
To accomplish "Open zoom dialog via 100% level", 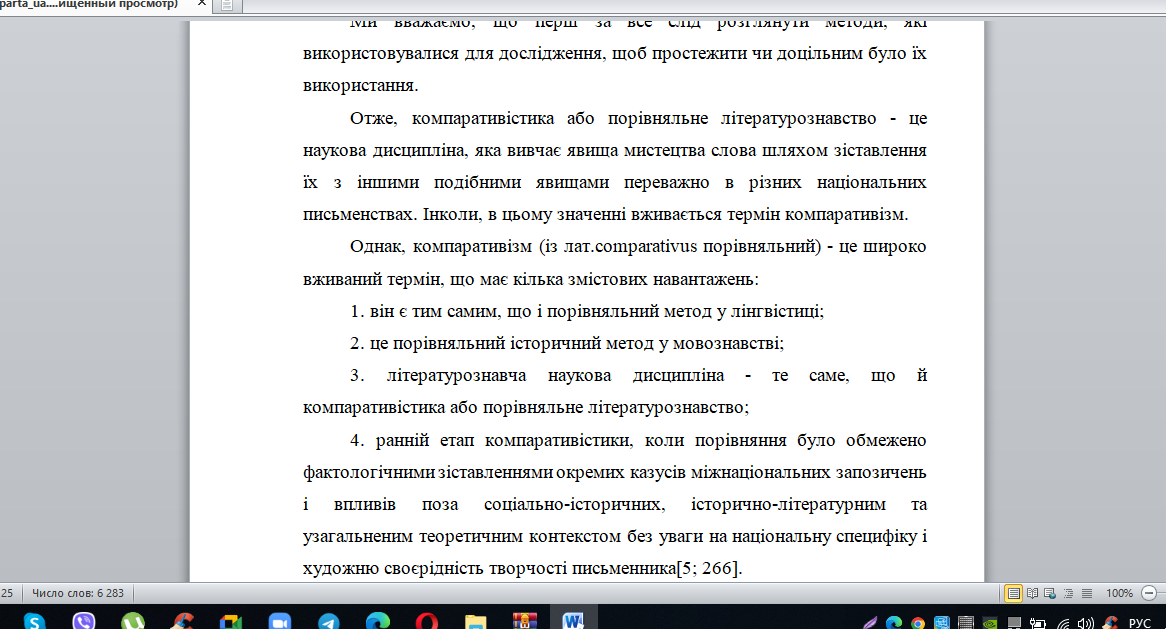I will click(1119, 593).
